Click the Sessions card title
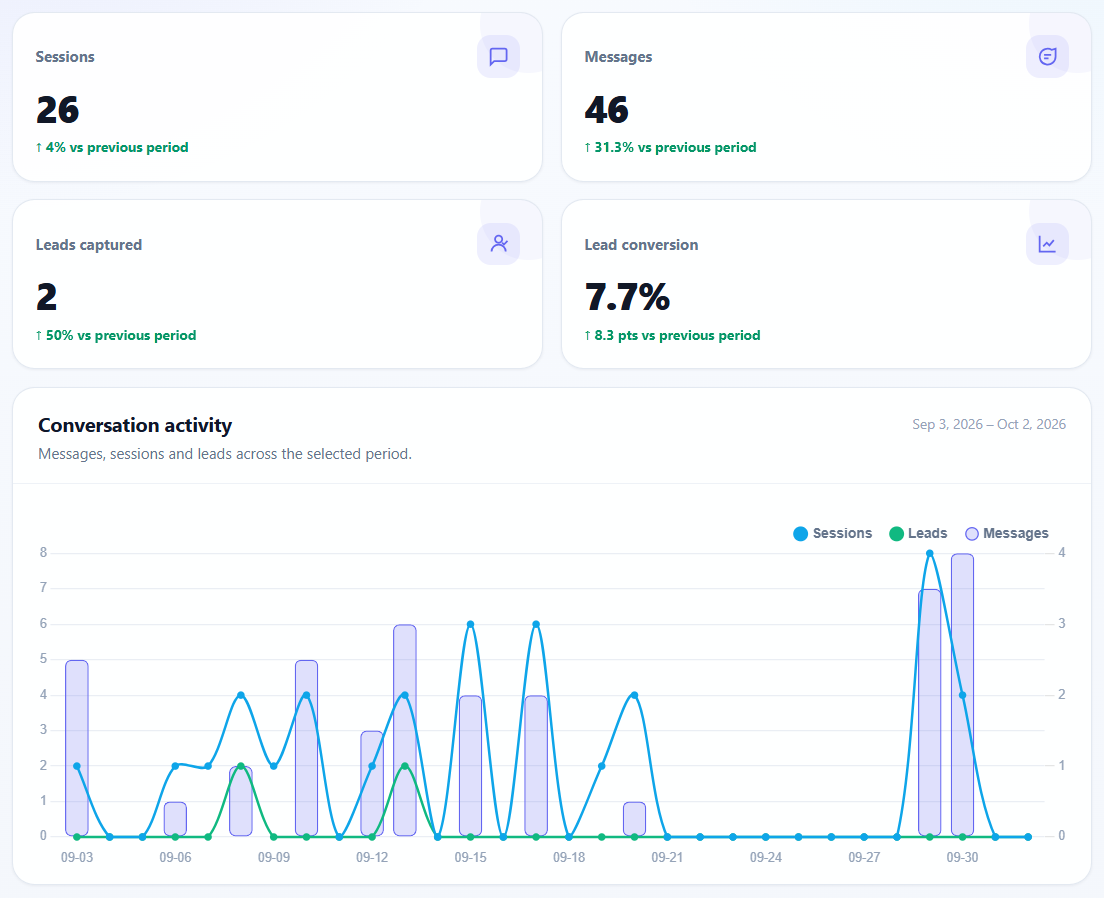The height and width of the screenshot is (898, 1104). (x=65, y=57)
